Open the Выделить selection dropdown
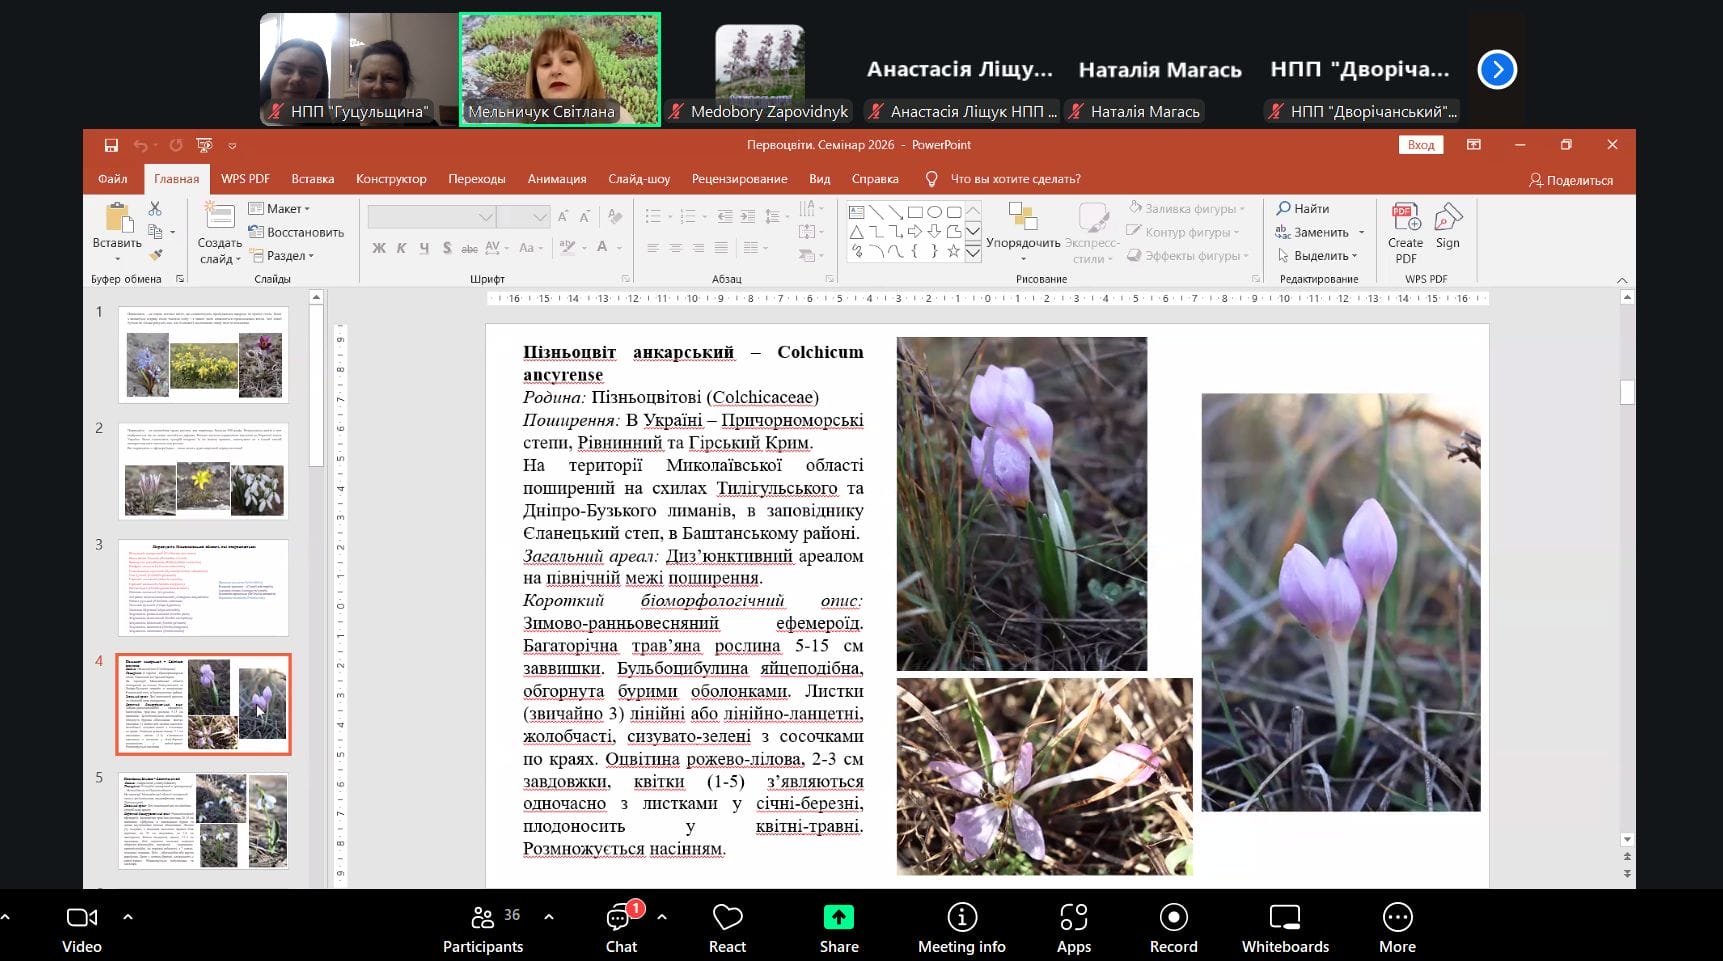Image resolution: width=1723 pixels, height=961 pixels. [1319, 256]
